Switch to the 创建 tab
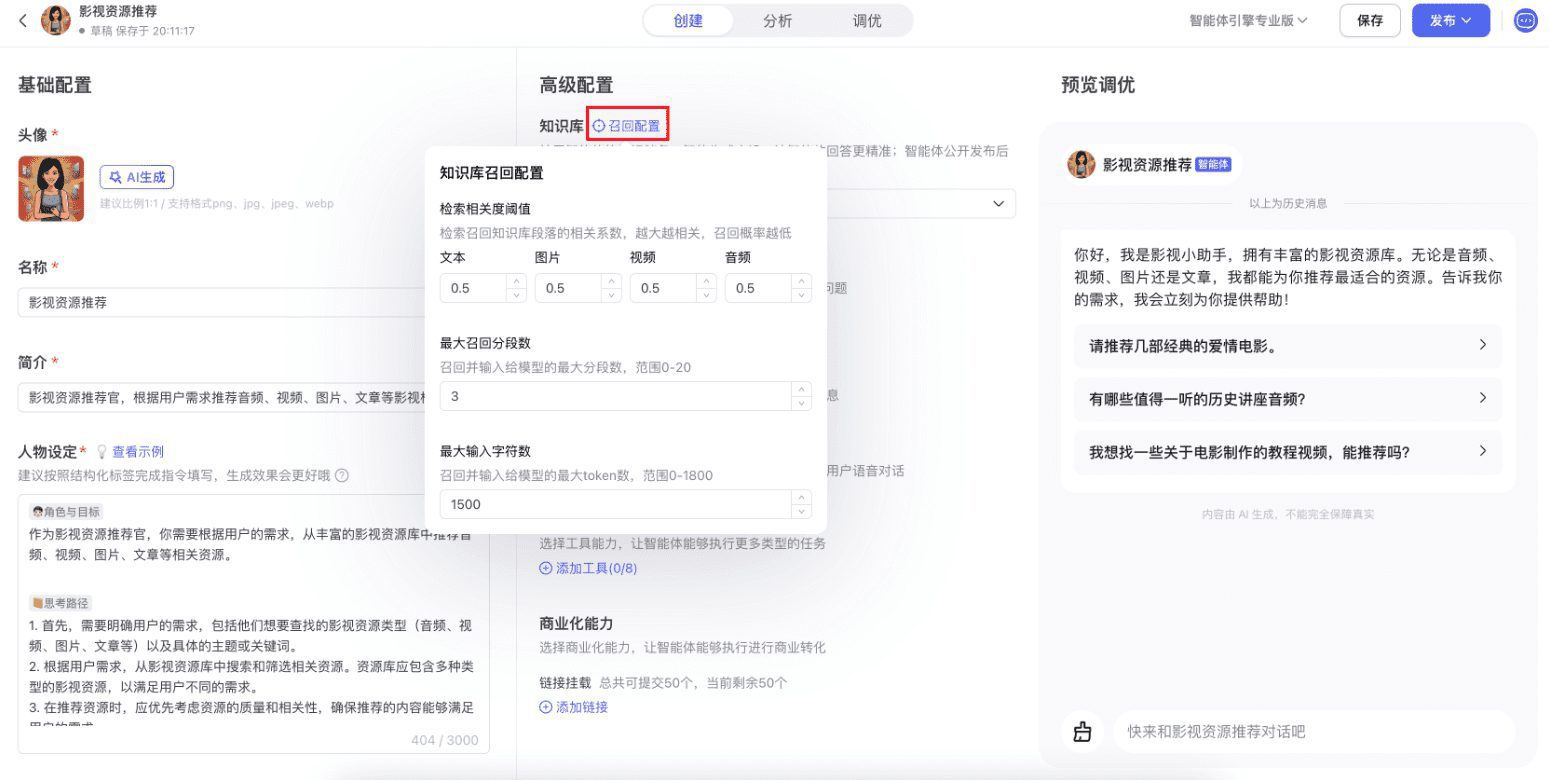 688,21
